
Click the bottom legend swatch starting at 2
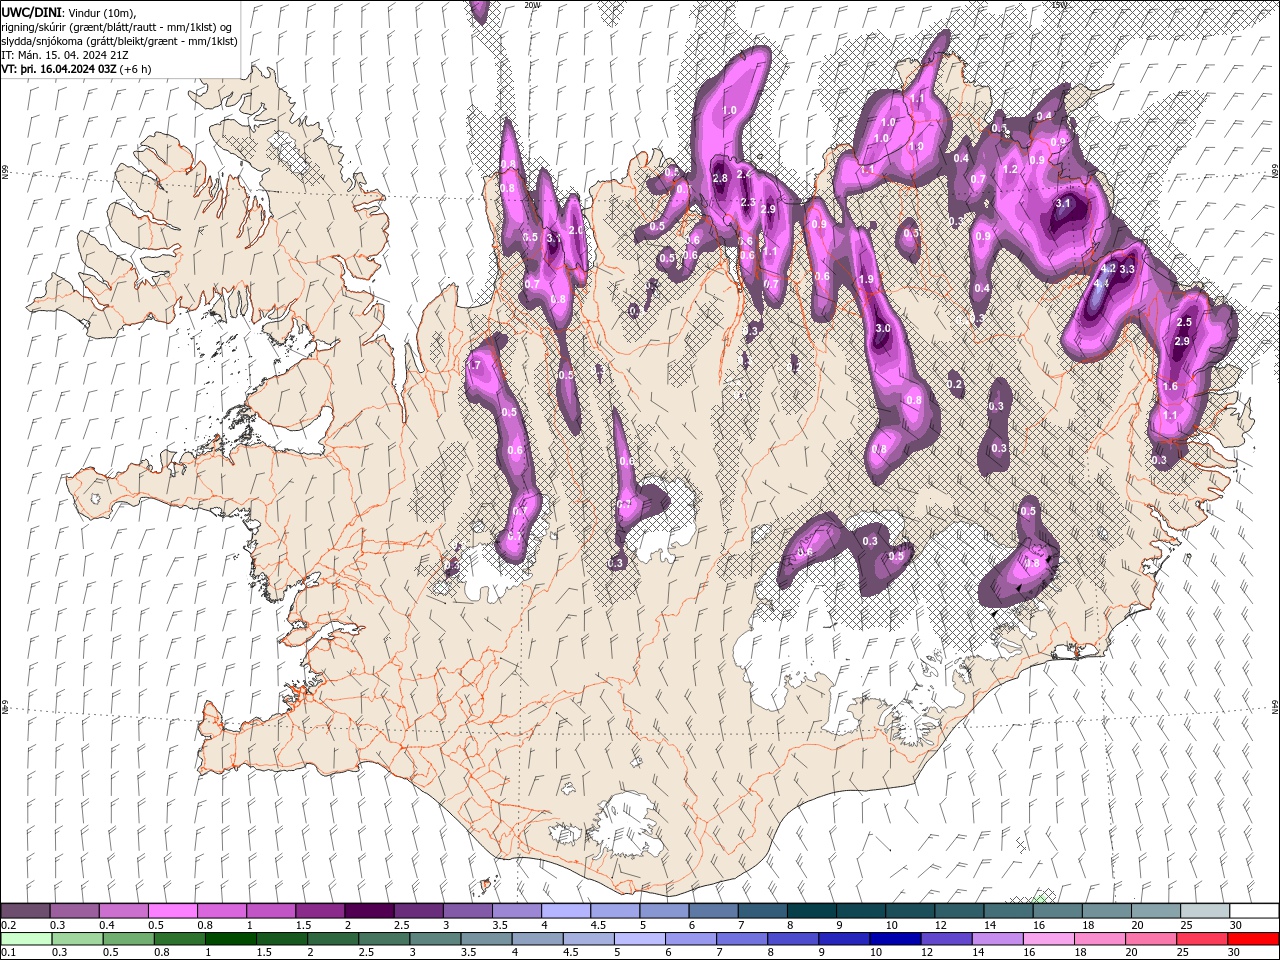tap(333, 938)
